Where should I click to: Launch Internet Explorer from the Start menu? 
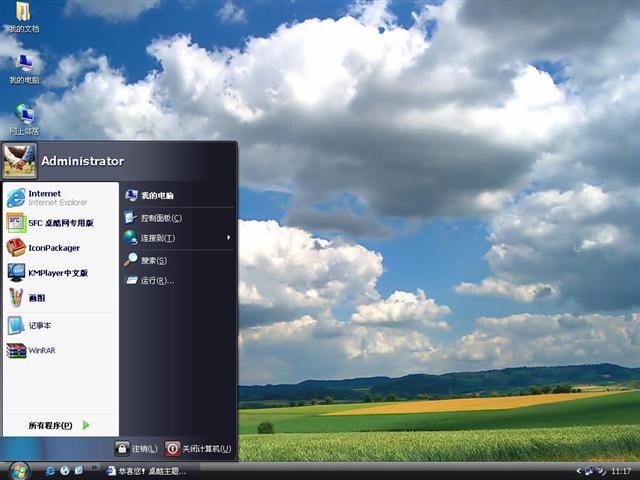[61, 198]
